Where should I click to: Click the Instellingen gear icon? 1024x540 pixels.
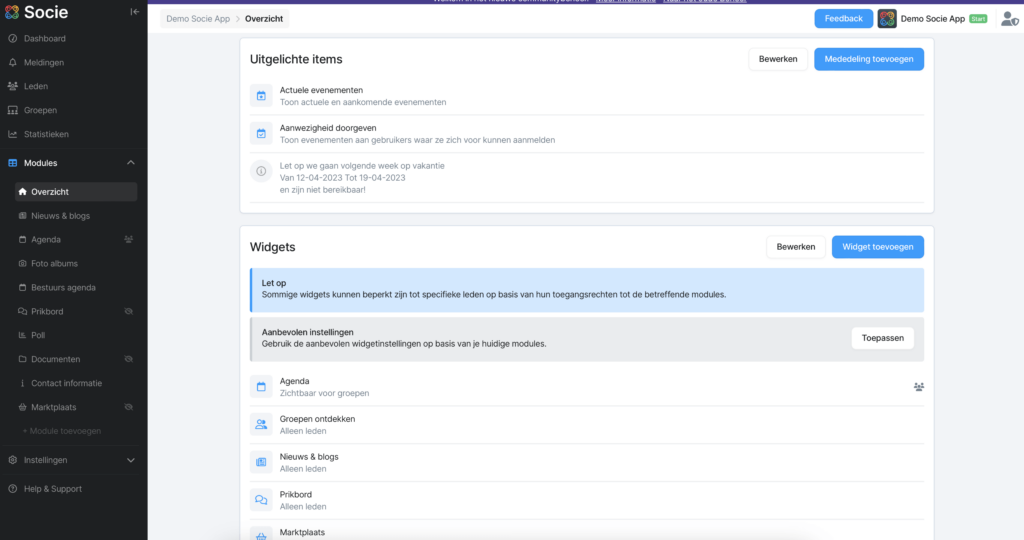(12, 460)
